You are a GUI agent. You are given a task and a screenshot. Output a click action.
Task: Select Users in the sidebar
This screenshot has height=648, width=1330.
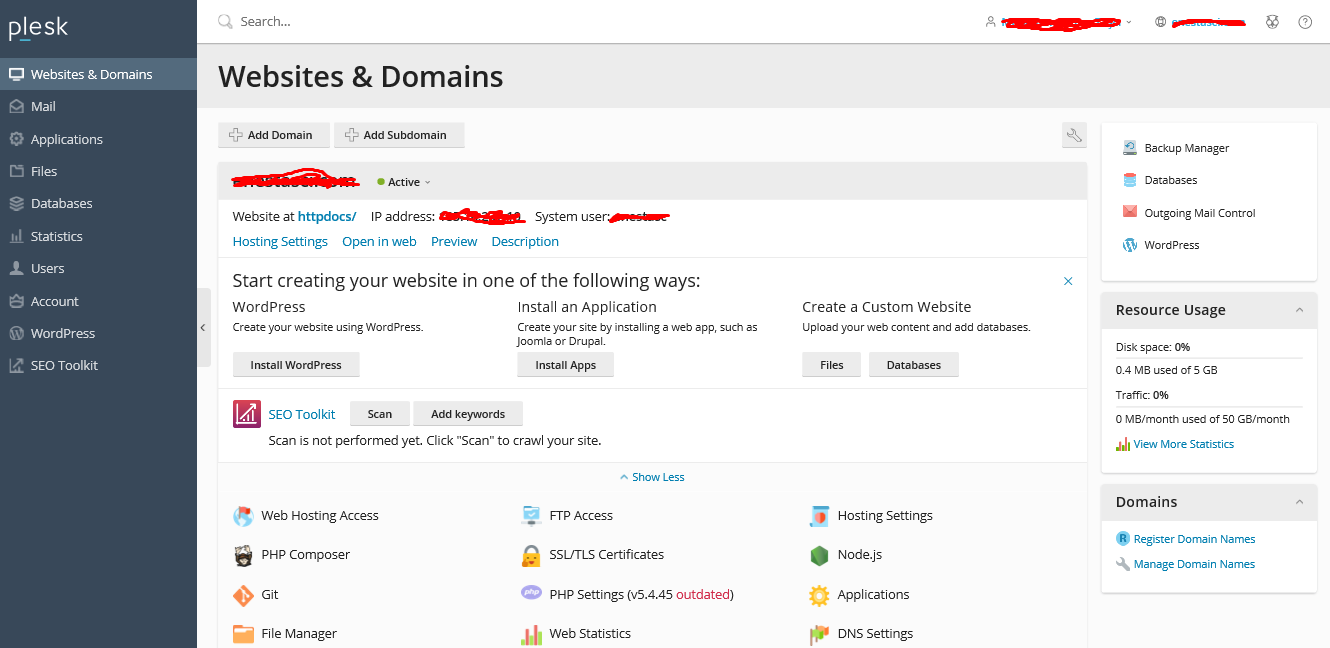98,268
